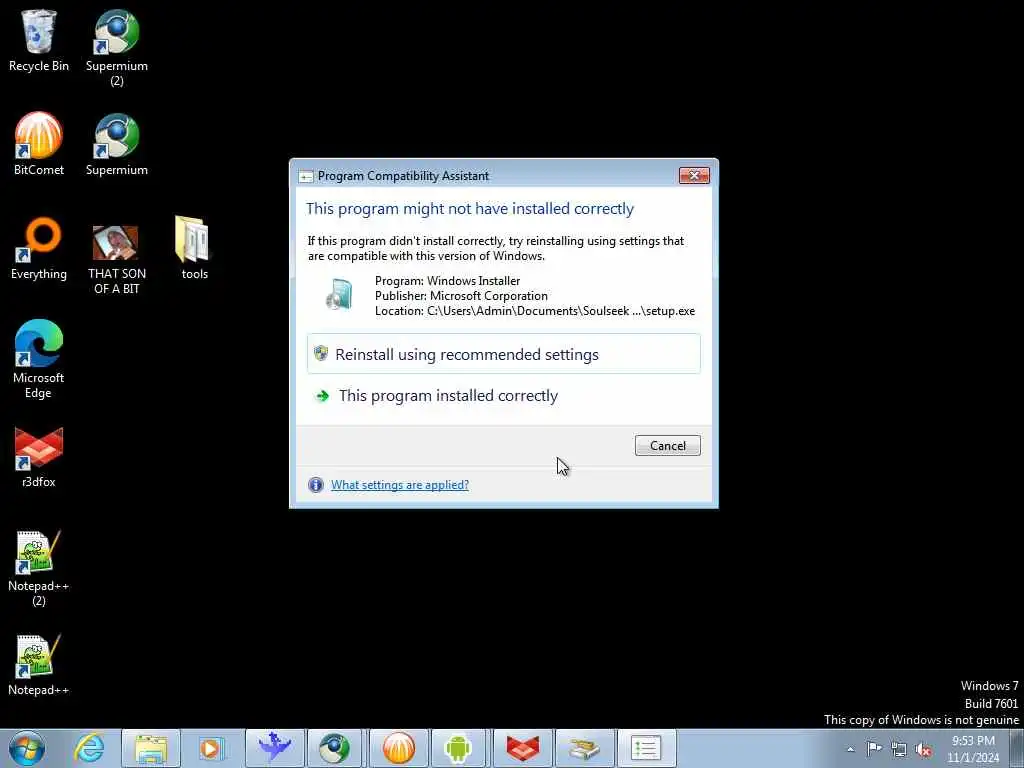Viewport: 1024px width, 768px height.
Task: Click the muted volume tray icon
Action: [x=923, y=749]
